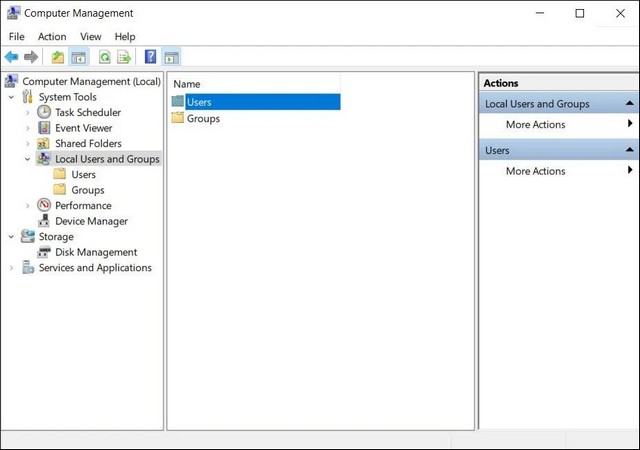Collapse the Local Users and Groups node
The image size is (640, 450).
pos(28,159)
